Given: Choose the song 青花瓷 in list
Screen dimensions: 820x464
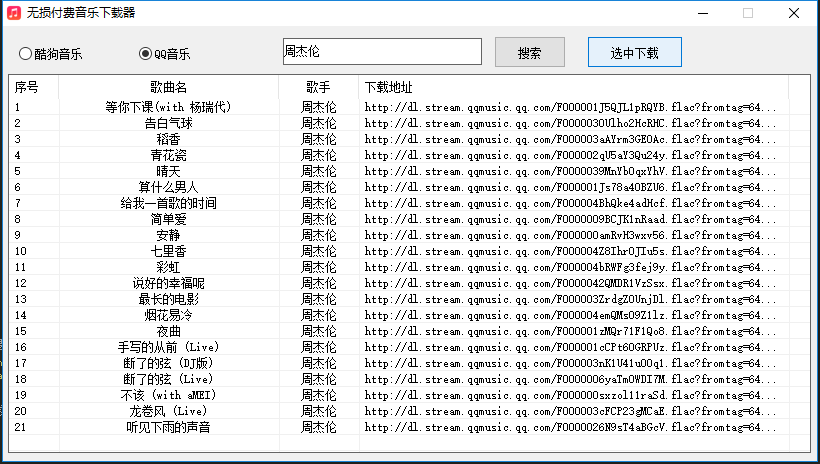Looking at the screenshot, I should point(168,155).
